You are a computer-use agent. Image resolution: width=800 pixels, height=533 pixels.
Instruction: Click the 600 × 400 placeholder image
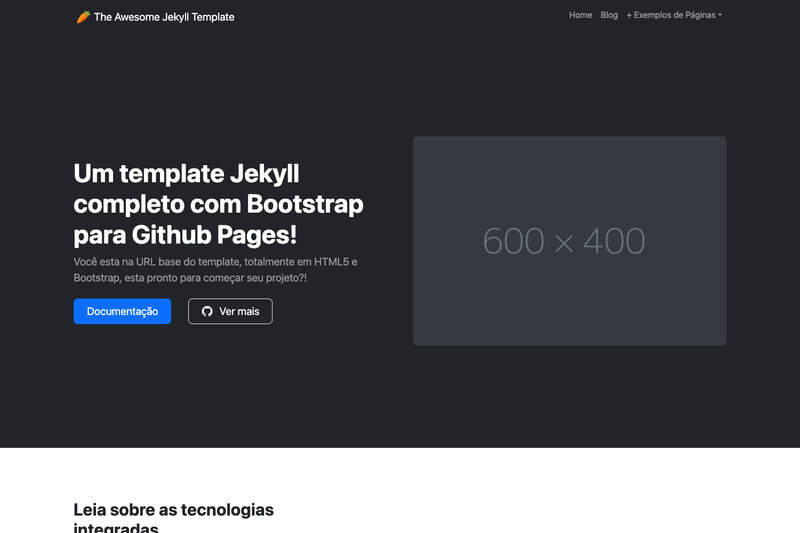point(569,241)
